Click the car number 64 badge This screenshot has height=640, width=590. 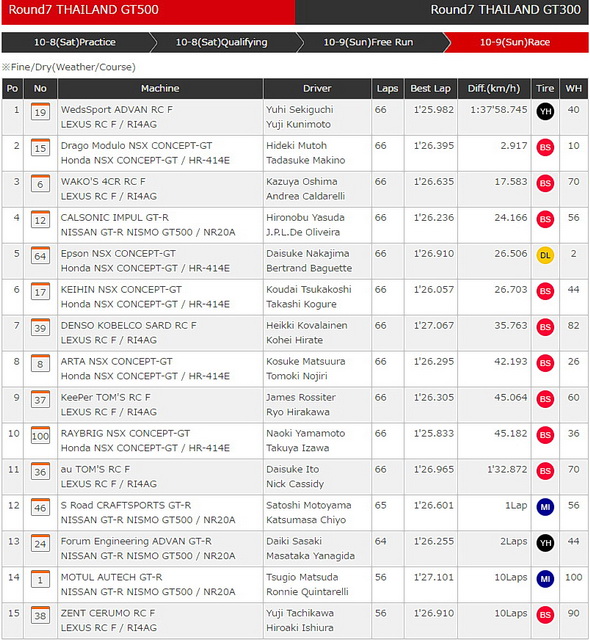[40, 256]
